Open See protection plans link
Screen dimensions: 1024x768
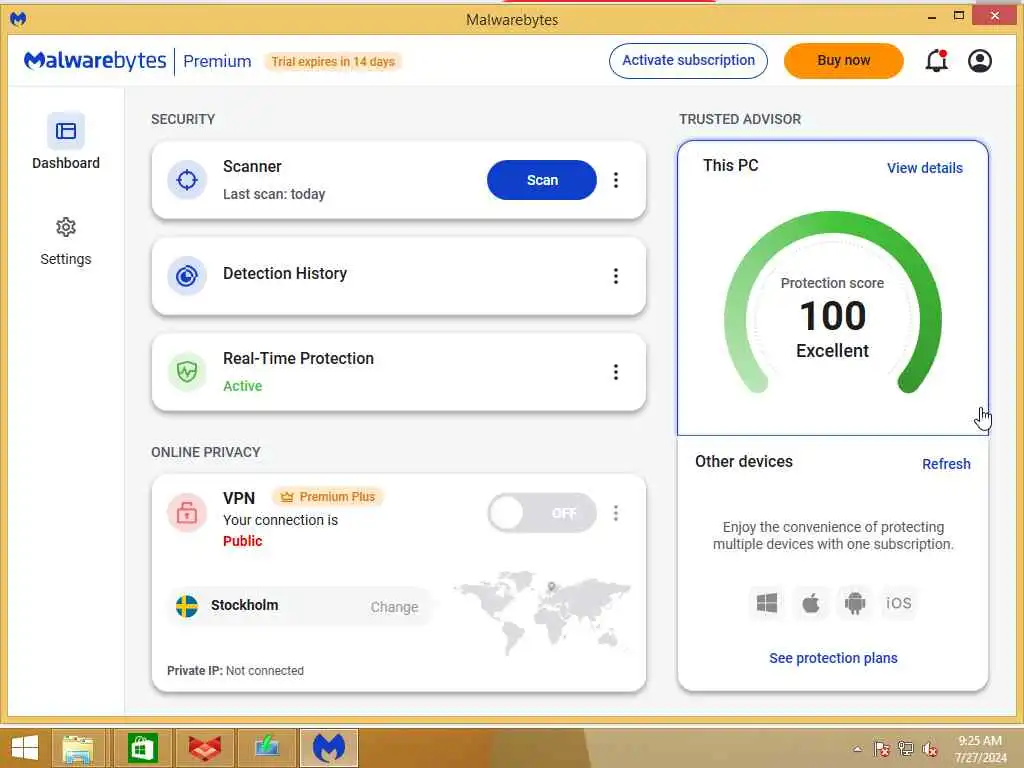click(x=833, y=658)
